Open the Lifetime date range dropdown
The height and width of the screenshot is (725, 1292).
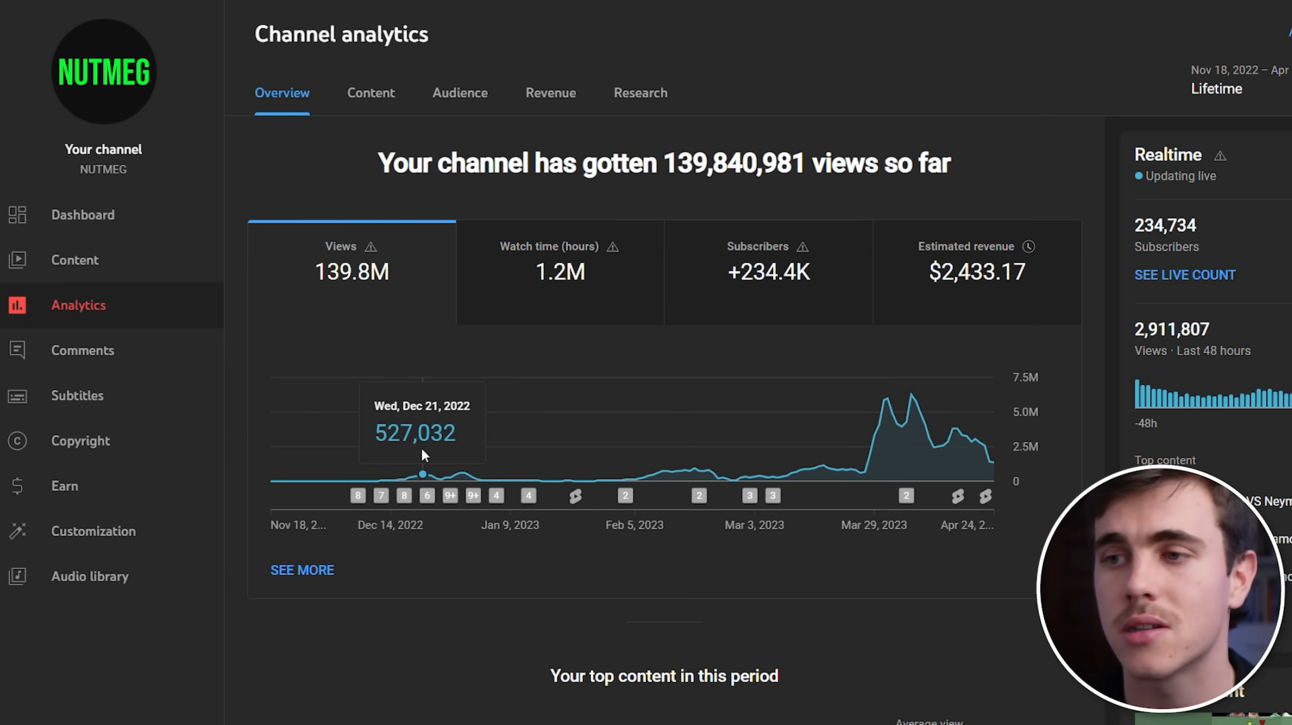1238,80
